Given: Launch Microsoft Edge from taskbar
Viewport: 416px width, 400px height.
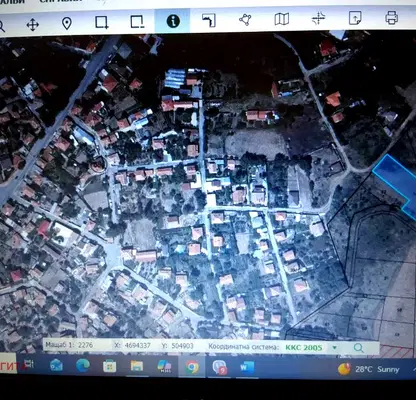Looking at the screenshot, I should (83, 366).
